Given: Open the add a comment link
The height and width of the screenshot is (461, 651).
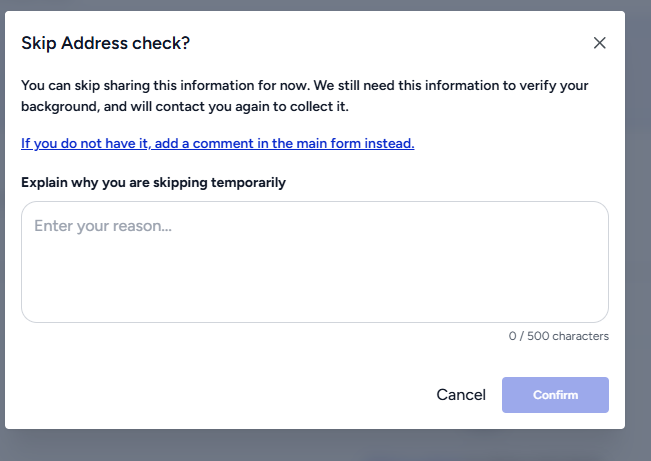Looking at the screenshot, I should click(217, 143).
